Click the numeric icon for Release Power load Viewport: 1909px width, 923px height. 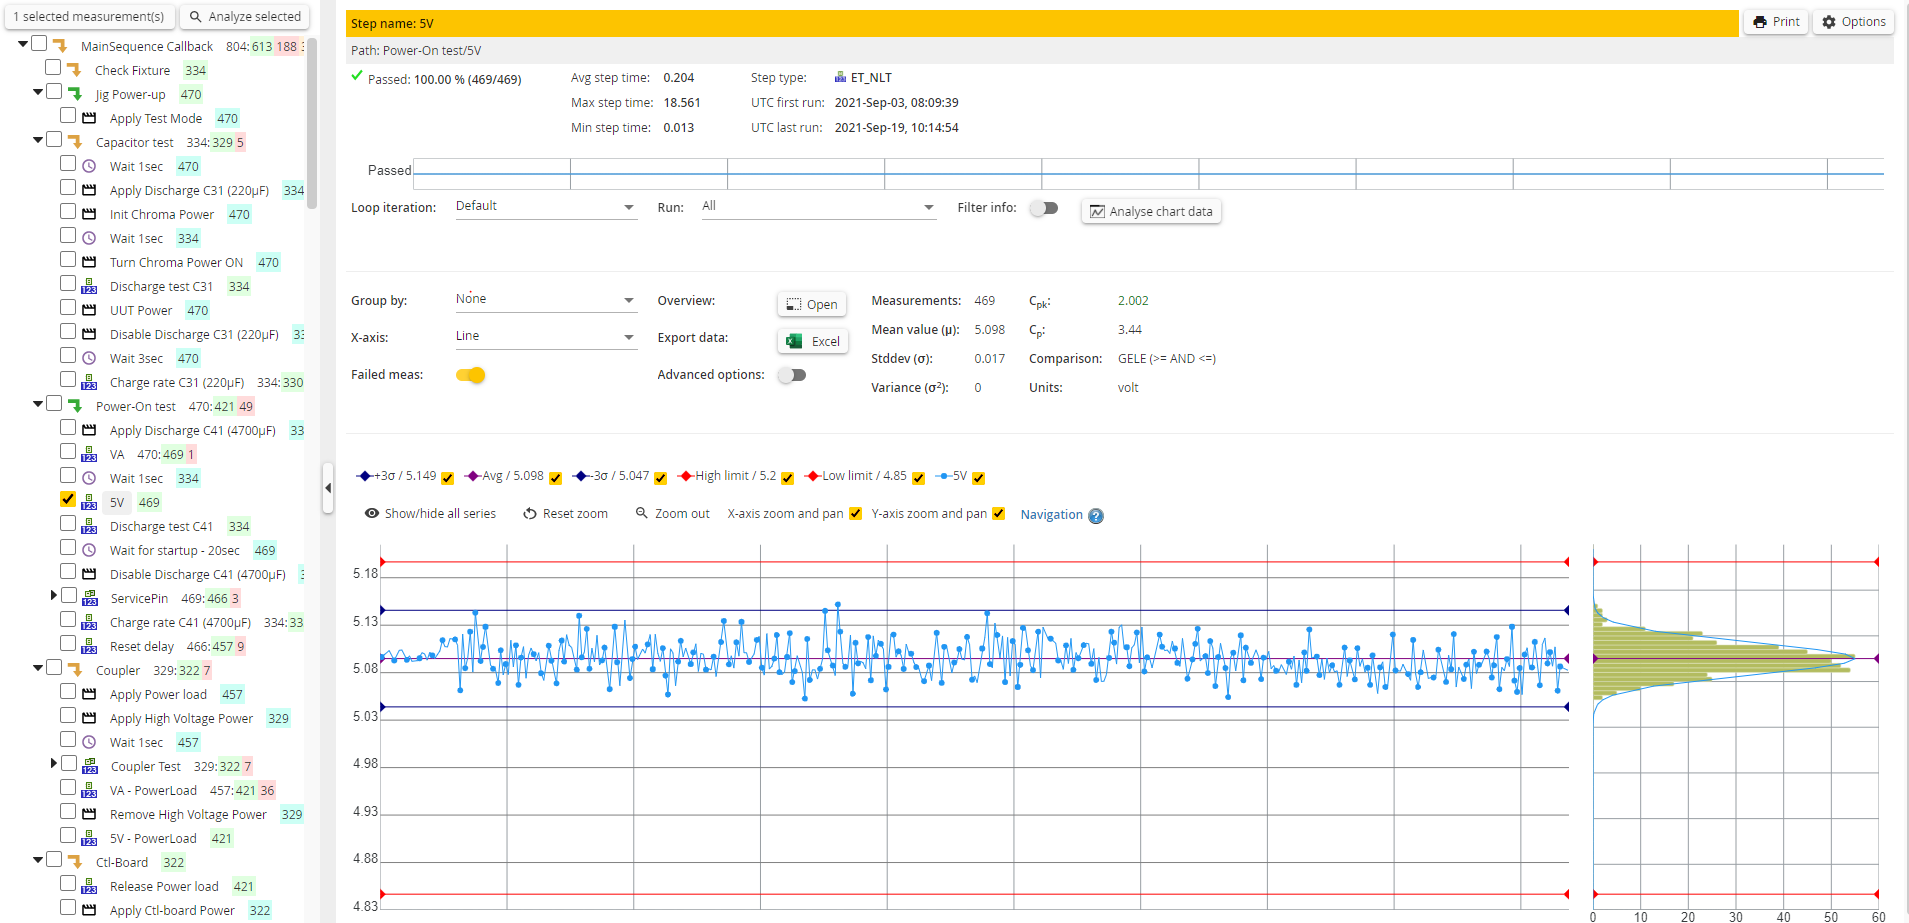[89, 887]
